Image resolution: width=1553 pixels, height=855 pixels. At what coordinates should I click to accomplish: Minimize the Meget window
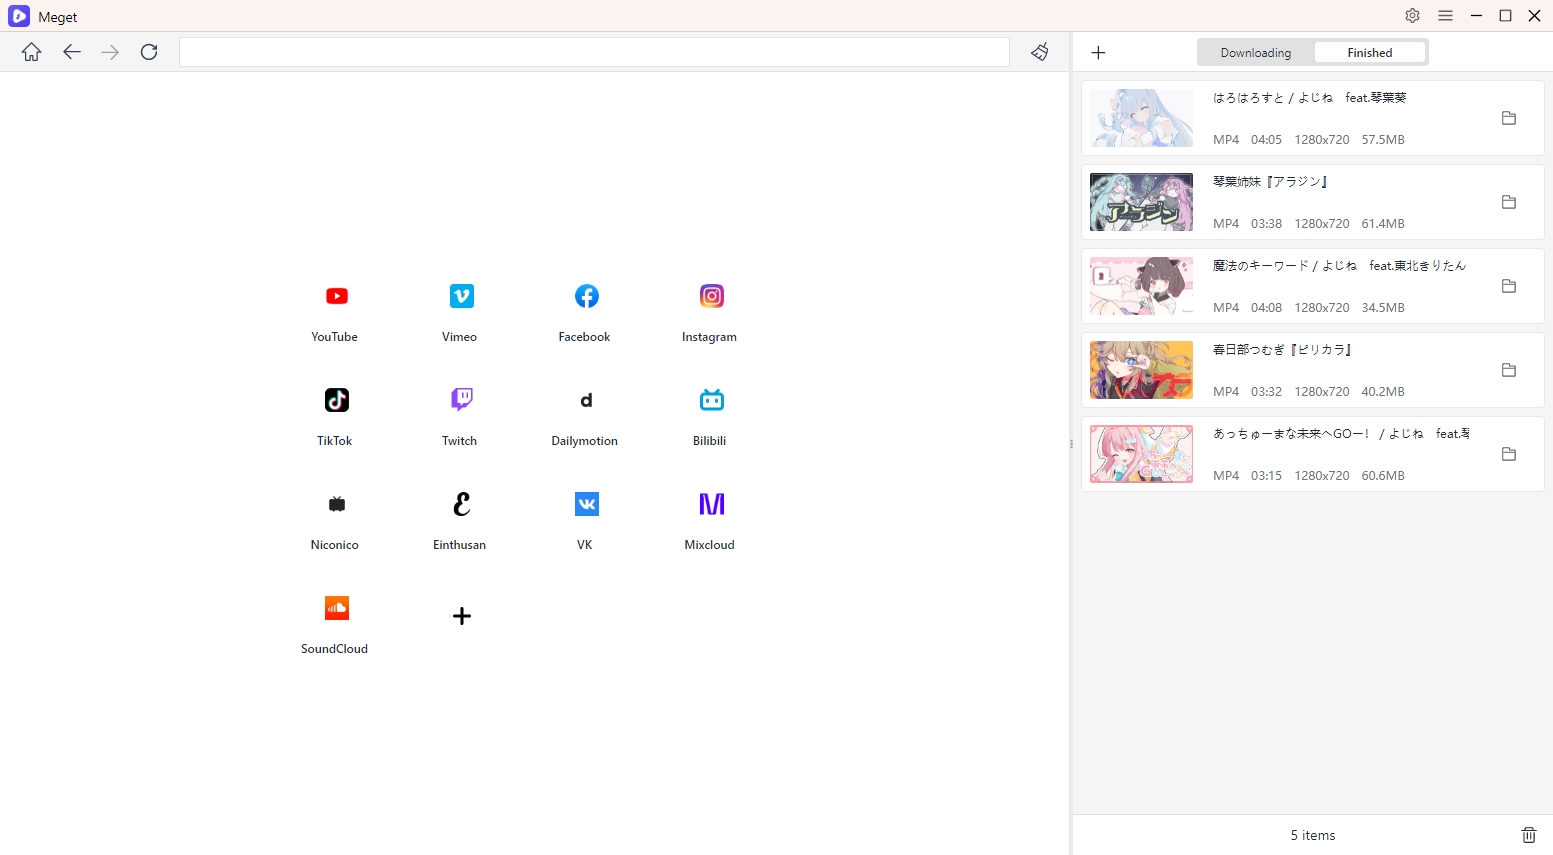[x=1476, y=16]
